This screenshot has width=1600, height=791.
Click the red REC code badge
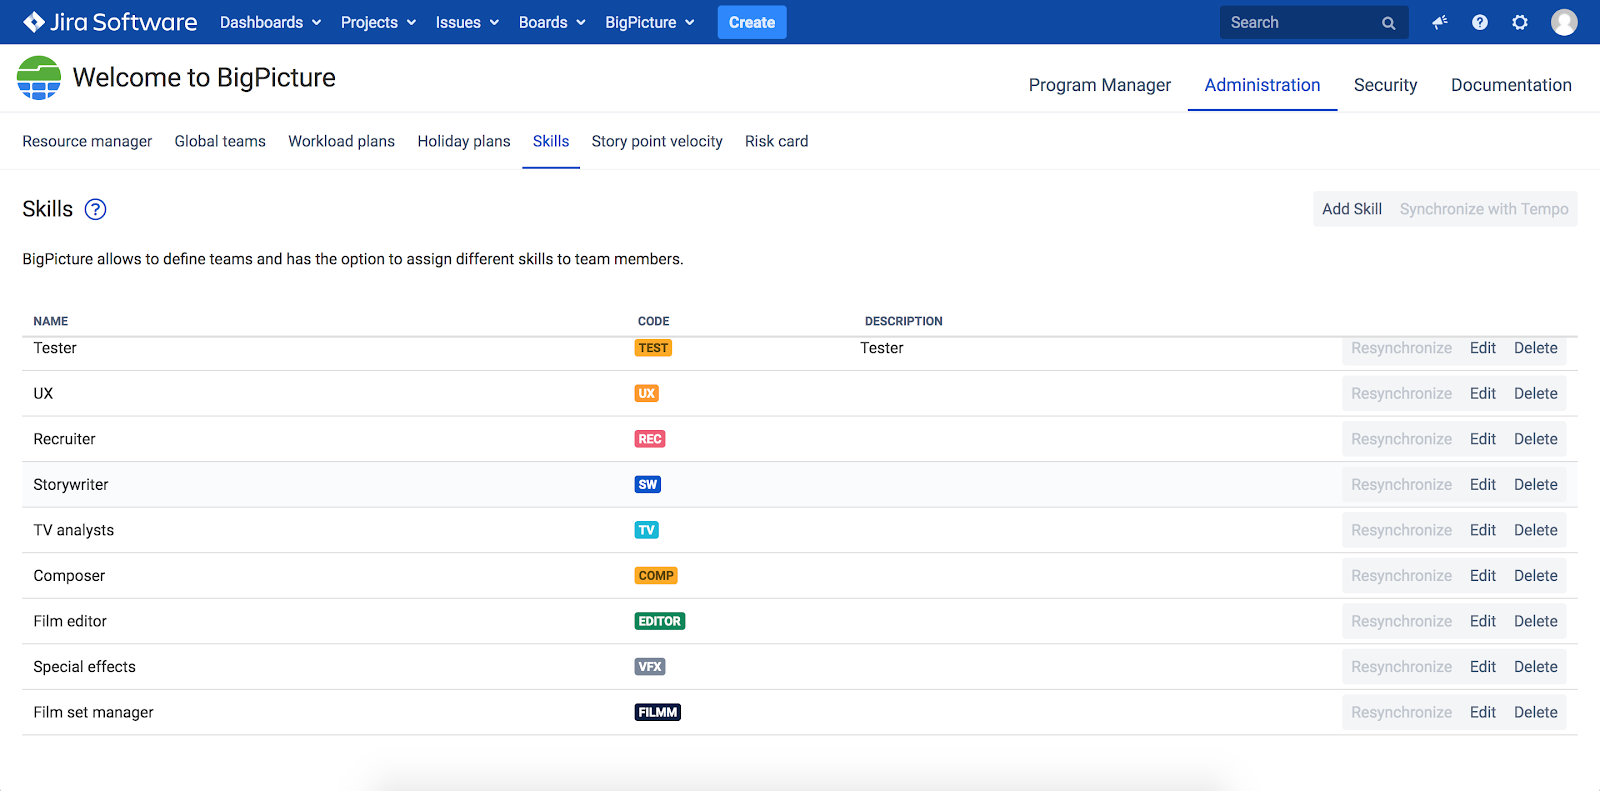point(650,439)
